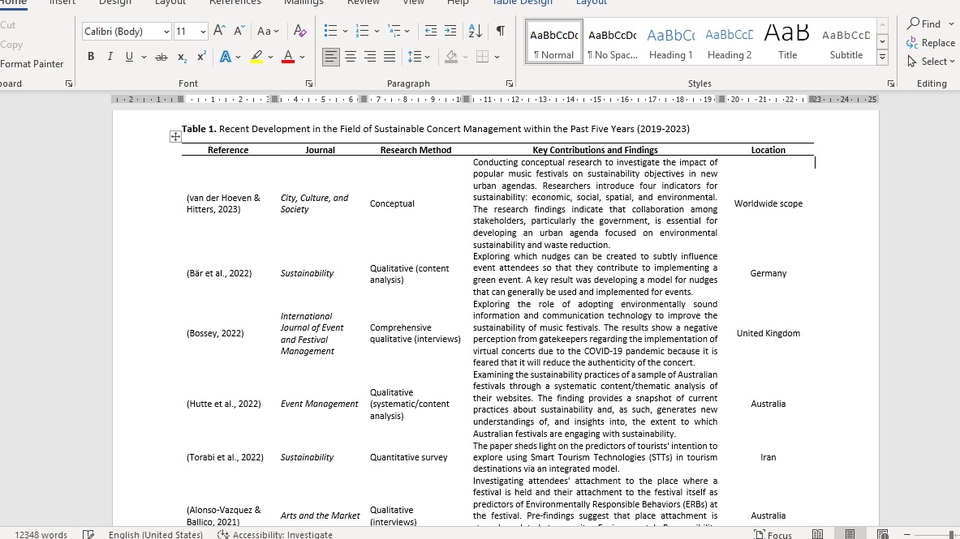Open the Table Design tab
The width and height of the screenshot is (960, 539).
[x=522, y=3]
